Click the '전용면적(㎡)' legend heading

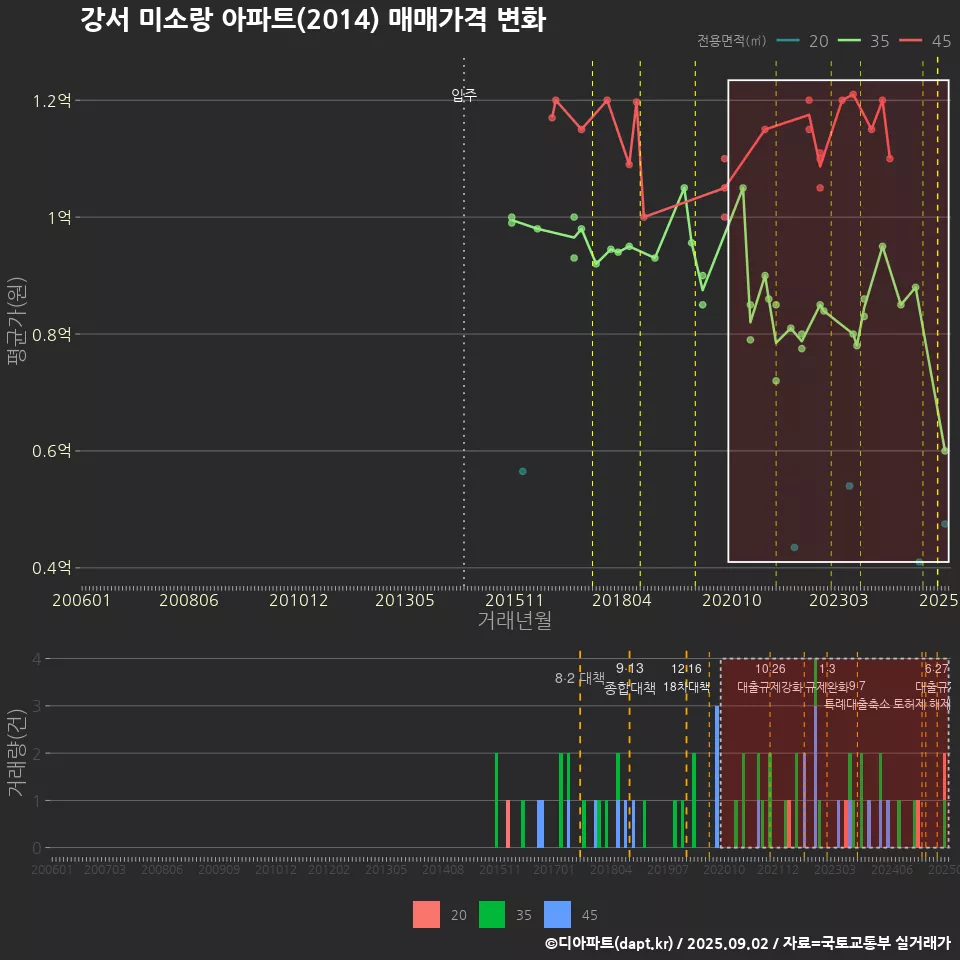pyautogui.click(x=732, y=40)
